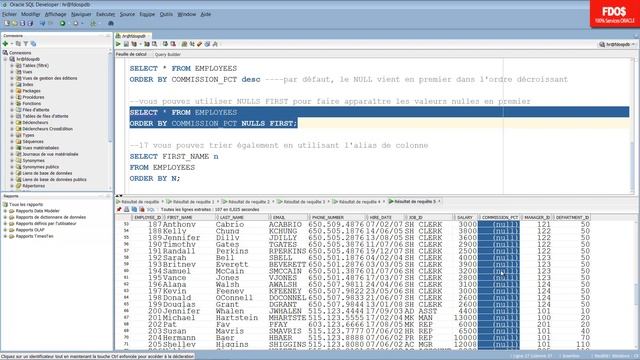Click the results grid vertical scrollbar

click(637, 284)
